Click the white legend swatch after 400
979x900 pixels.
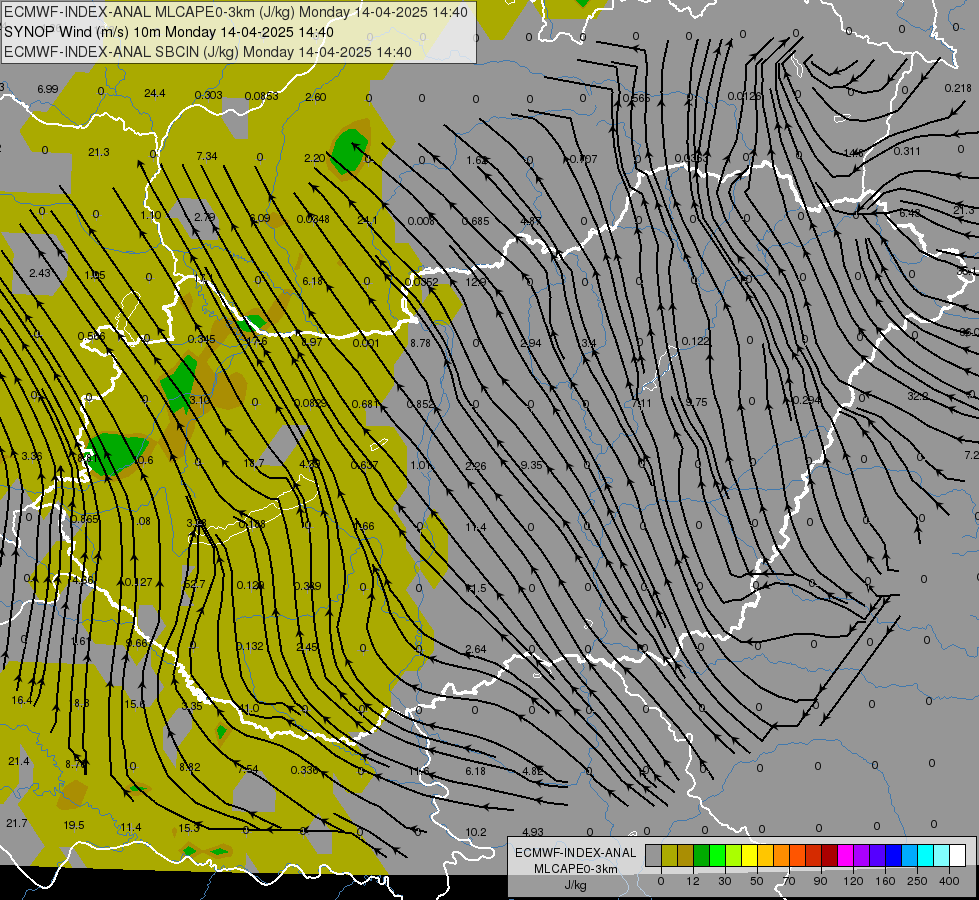[x=957, y=856]
